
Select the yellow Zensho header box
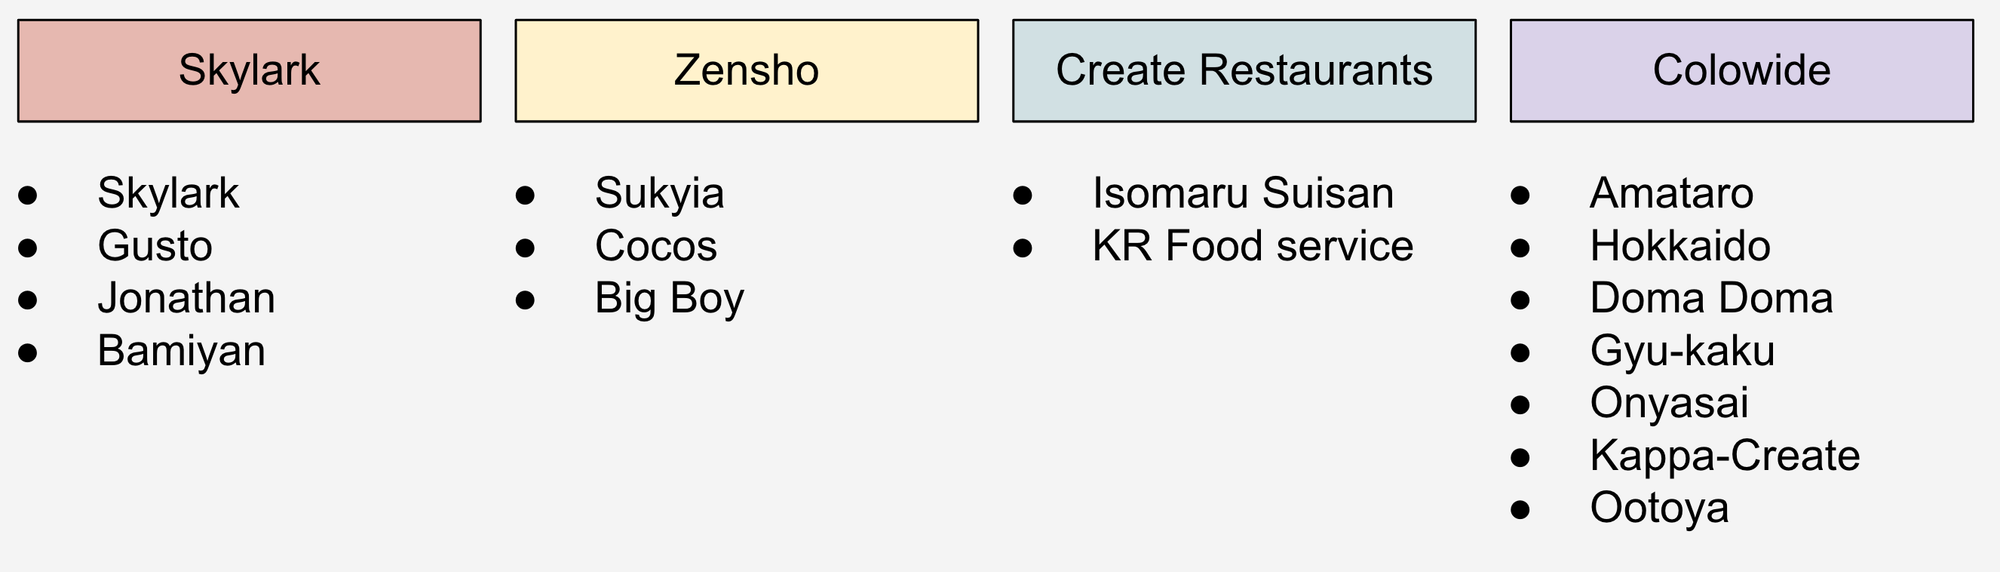(746, 71)
